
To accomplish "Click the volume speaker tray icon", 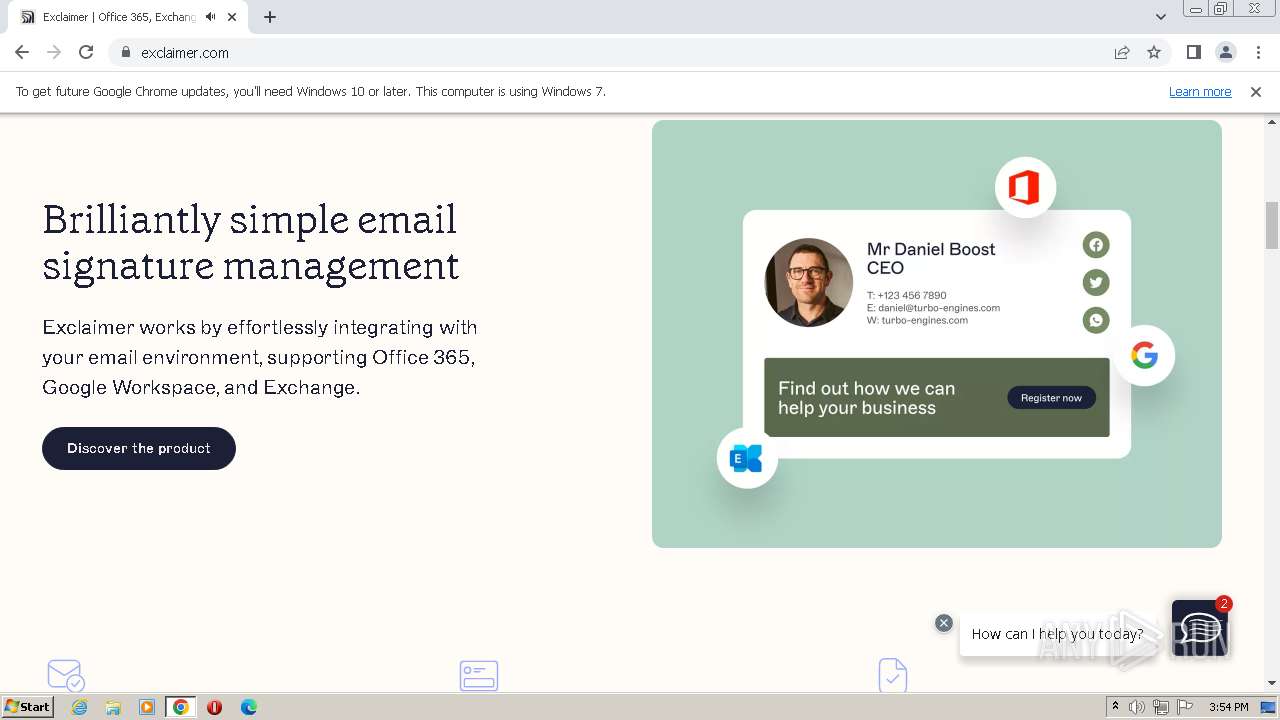I will pyautogui.click(x=1137, y=707).
